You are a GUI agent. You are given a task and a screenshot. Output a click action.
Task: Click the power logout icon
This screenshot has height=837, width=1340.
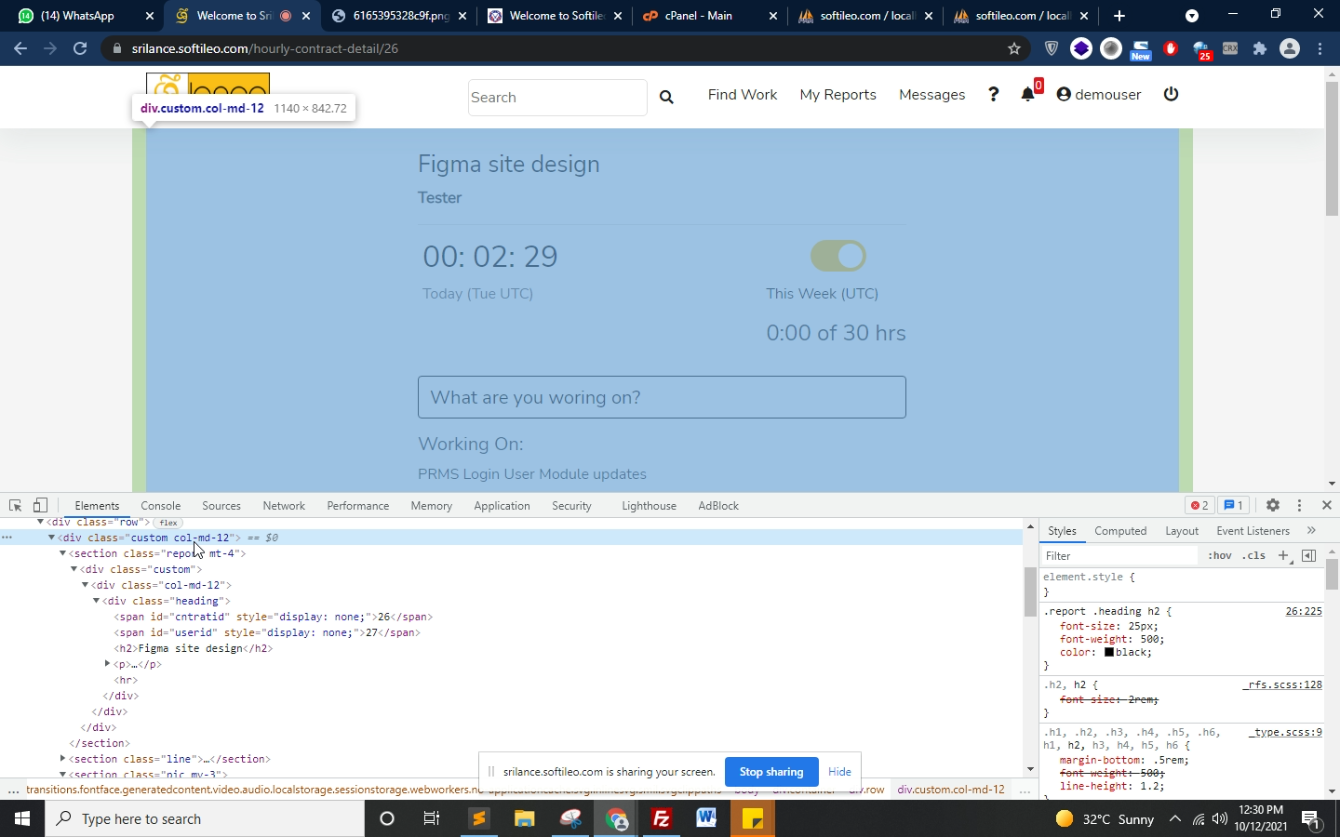pyautogui.click(x=1171, y=94)
